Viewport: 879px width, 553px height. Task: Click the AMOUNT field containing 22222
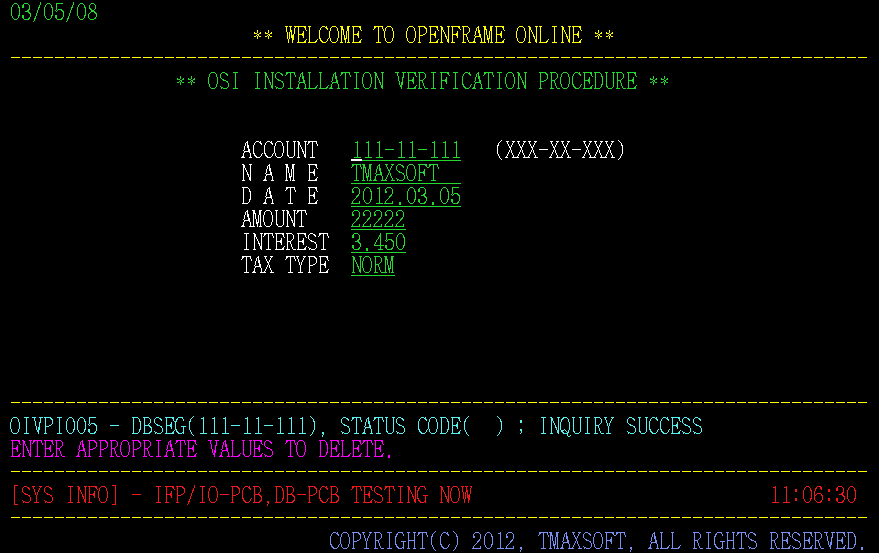point(378,220)
